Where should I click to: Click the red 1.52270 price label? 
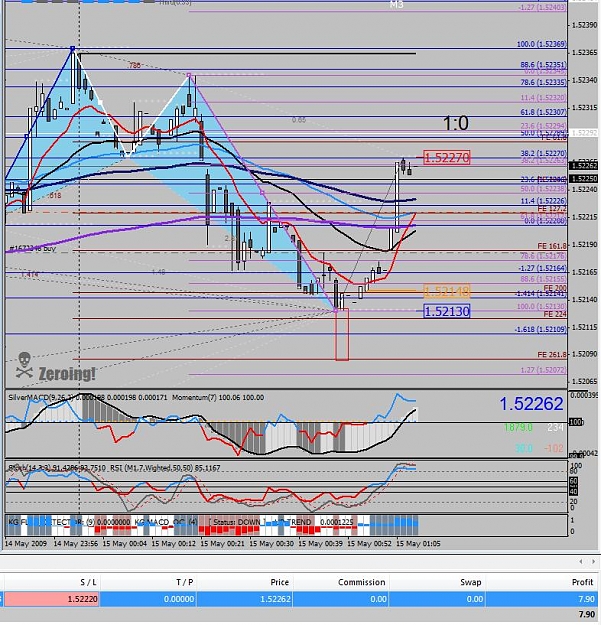(447, 158)
